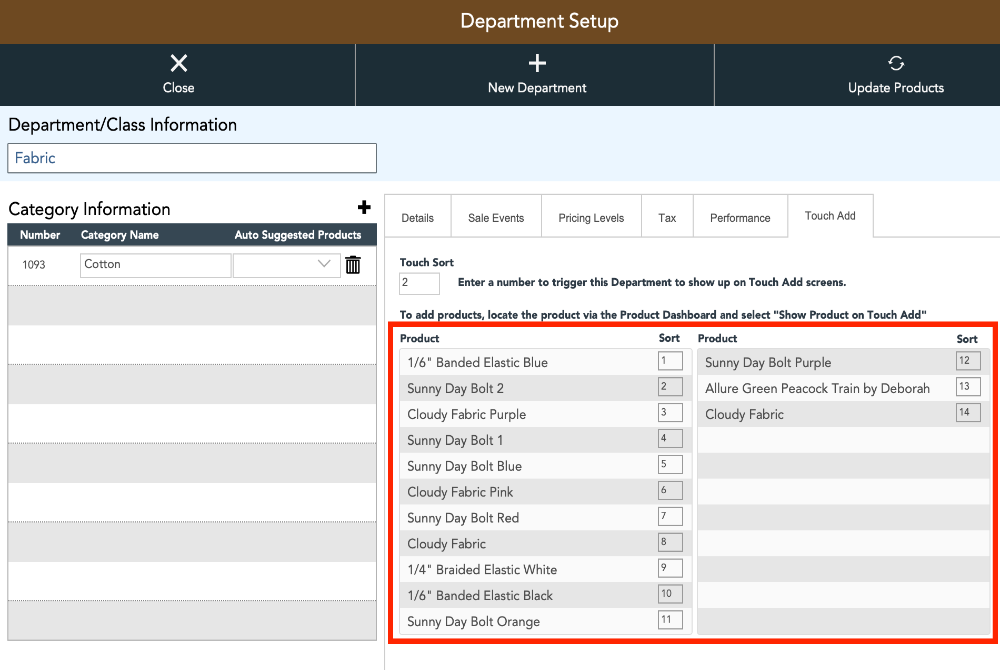
Task: Select the Pricing Levels tab
Action: coord(591,217)
